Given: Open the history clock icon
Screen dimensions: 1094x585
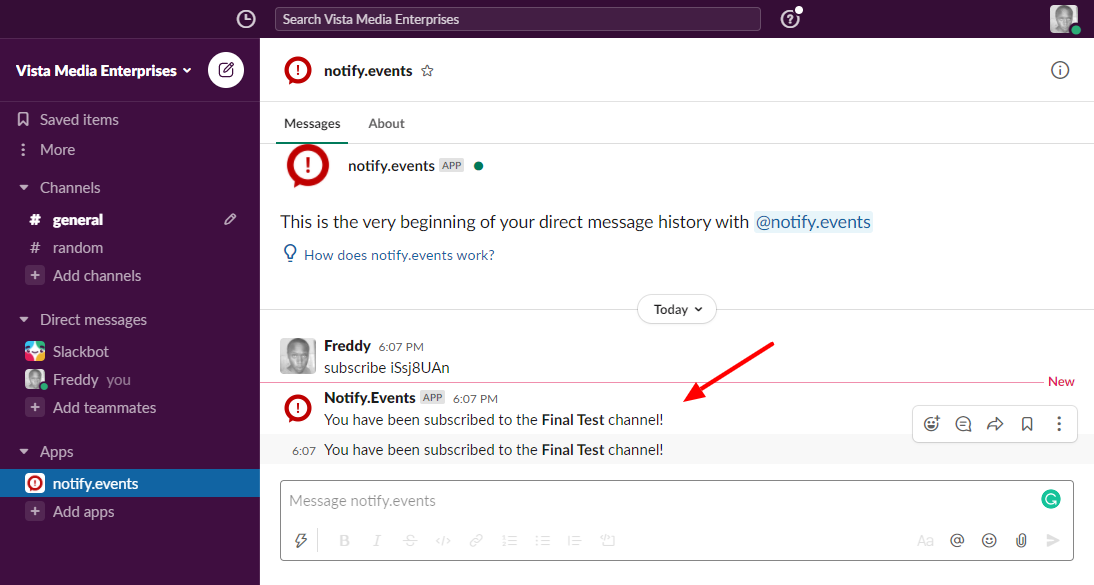Looking at the screenshot, I should pyautogui.click(x=246, y=19).
